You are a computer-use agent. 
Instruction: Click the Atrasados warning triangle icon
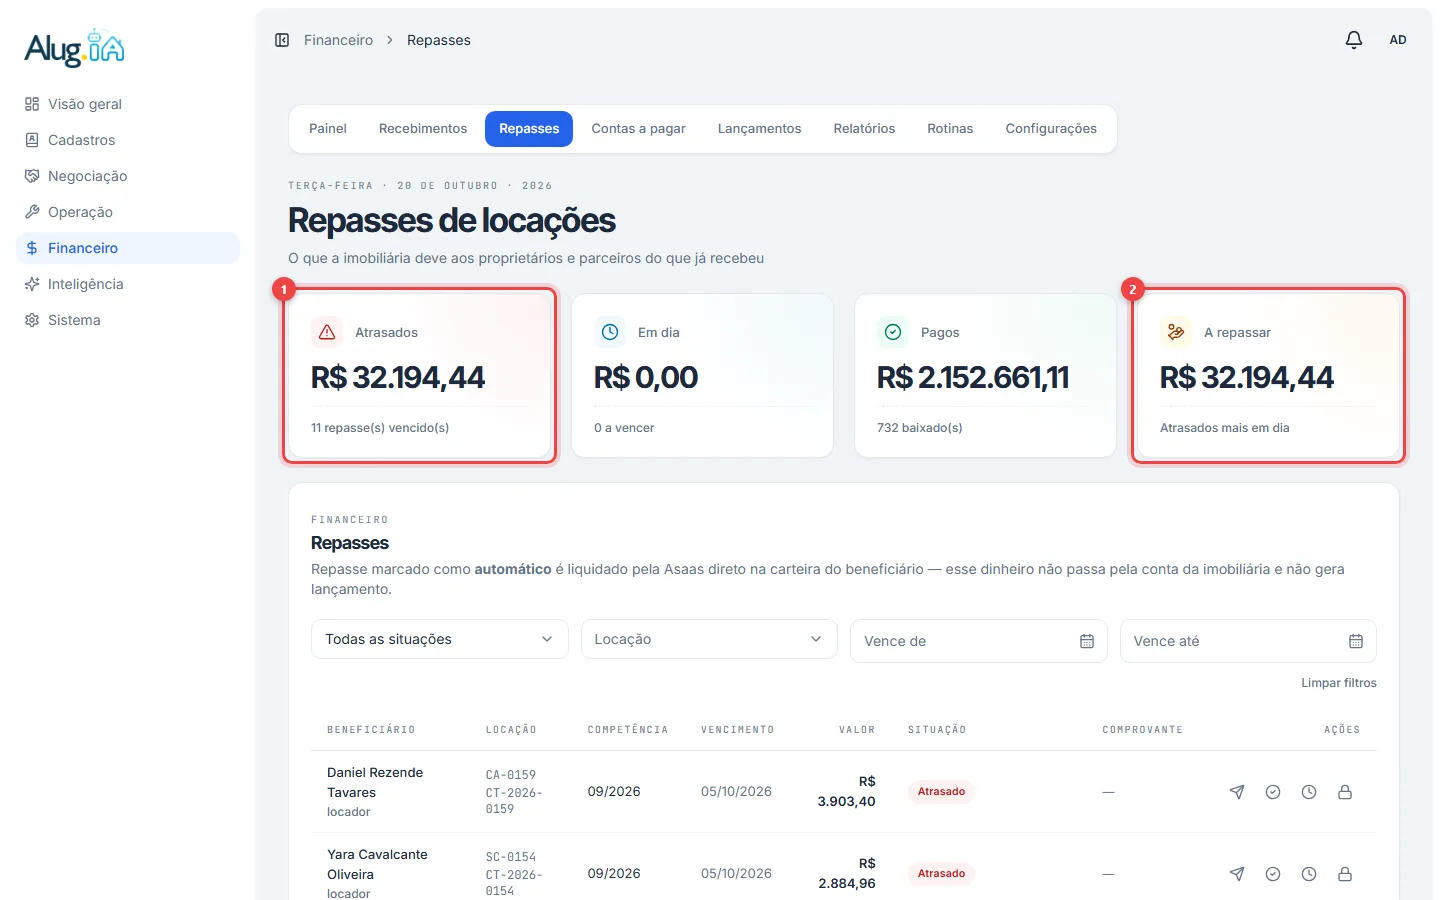[327, 332]
